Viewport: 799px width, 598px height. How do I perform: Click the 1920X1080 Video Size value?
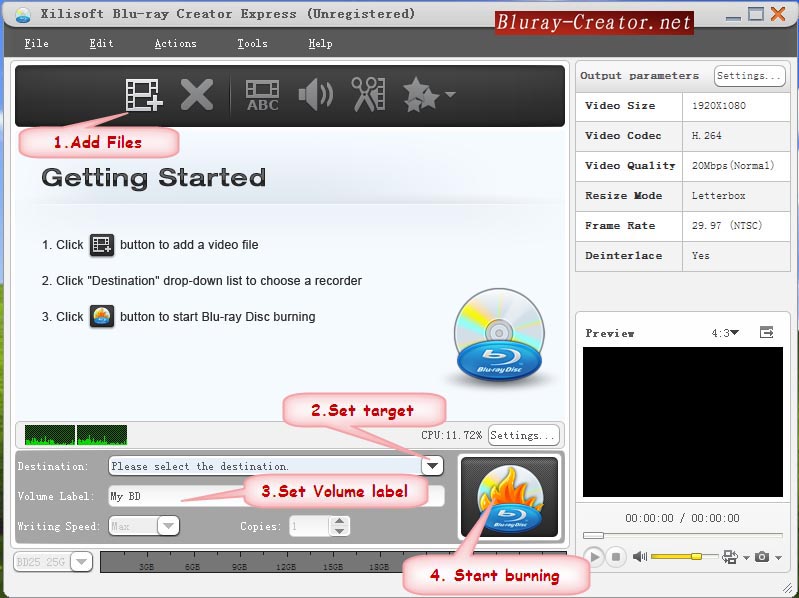coord(719,106)
